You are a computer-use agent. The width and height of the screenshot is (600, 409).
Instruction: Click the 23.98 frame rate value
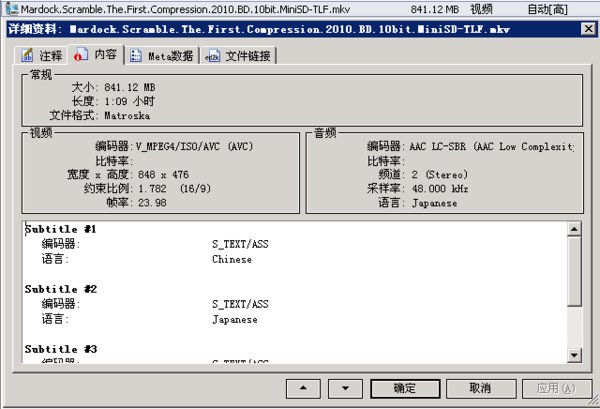(x=152, y=203)
